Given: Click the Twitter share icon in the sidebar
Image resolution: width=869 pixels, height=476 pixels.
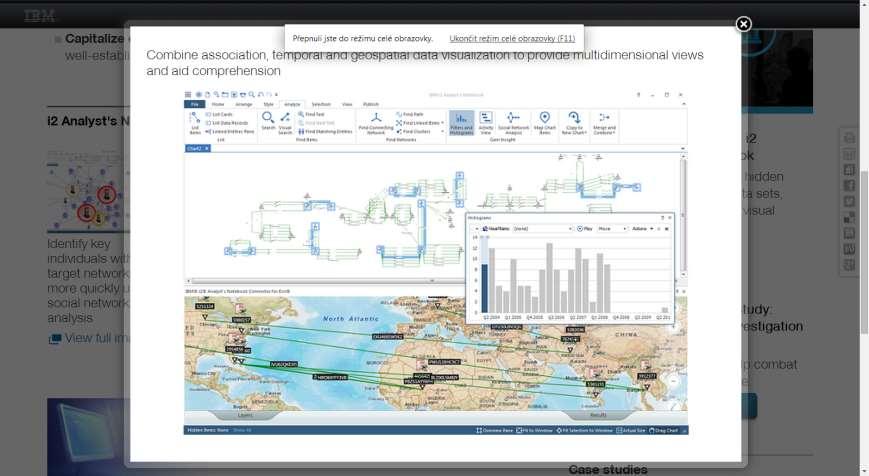Looking at the screenshot, I should click(849, 201).
